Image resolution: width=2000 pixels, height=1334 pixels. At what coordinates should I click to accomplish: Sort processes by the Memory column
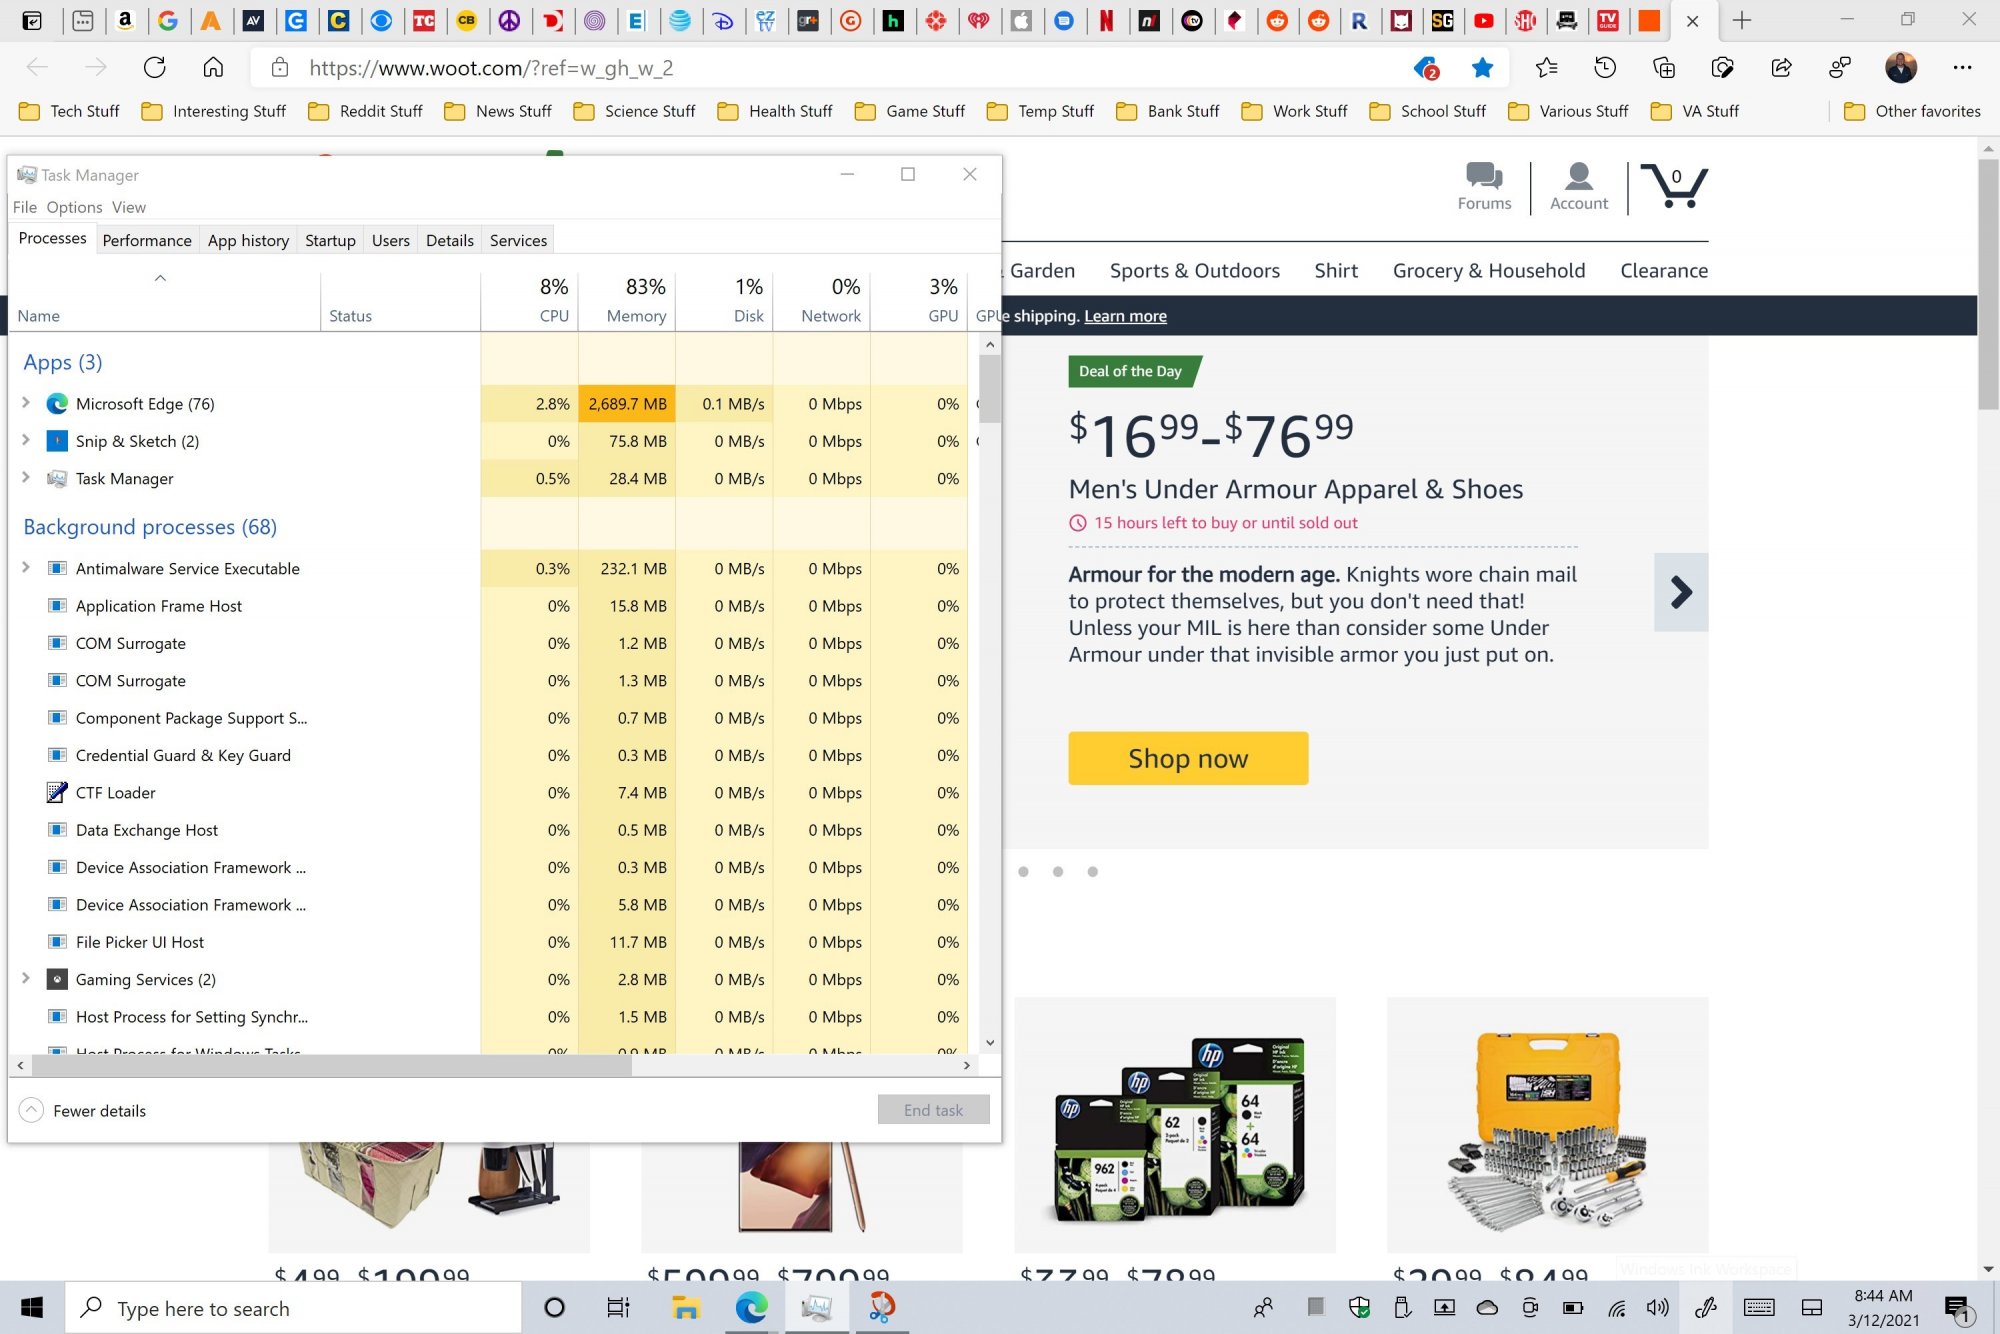(x=635, y=315)
